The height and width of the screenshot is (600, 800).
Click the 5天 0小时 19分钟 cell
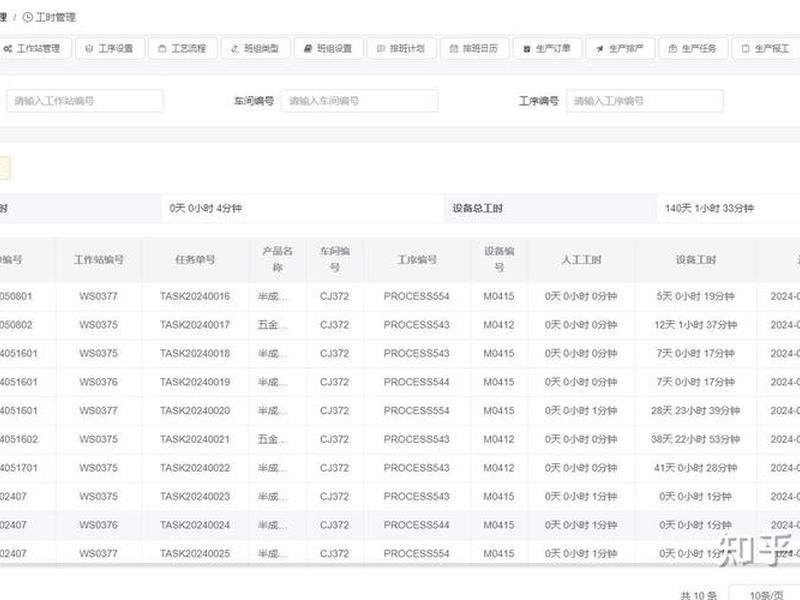[x=696, y=296]
